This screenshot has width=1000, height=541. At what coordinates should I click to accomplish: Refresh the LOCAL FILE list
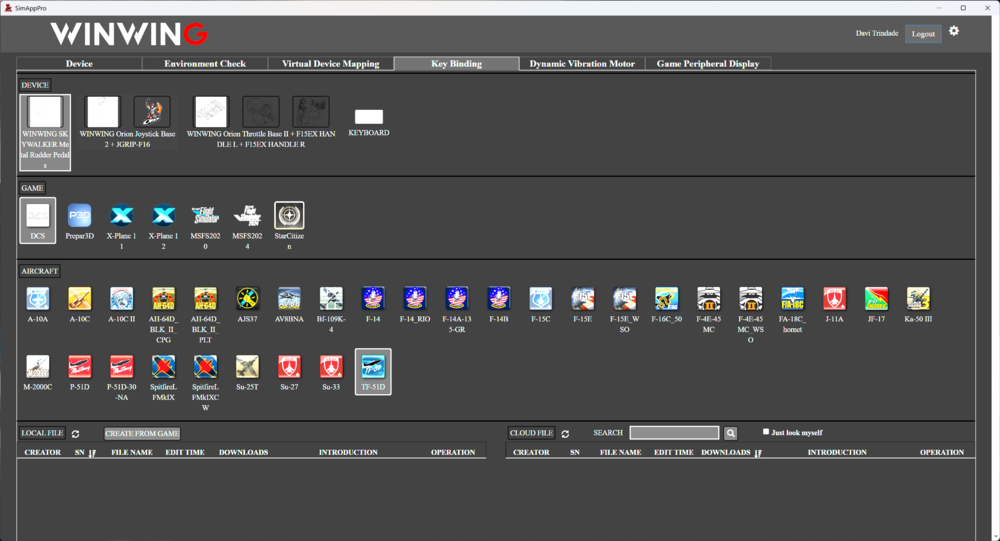(x=75, y=434)
